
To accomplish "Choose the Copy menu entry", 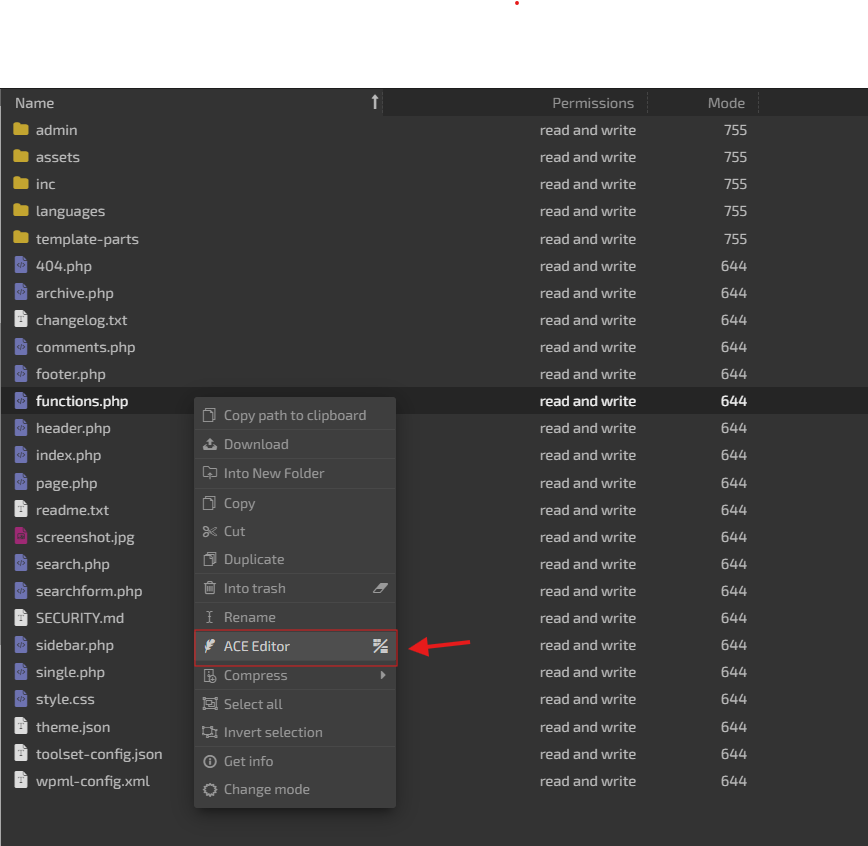I will click(295, 503).
